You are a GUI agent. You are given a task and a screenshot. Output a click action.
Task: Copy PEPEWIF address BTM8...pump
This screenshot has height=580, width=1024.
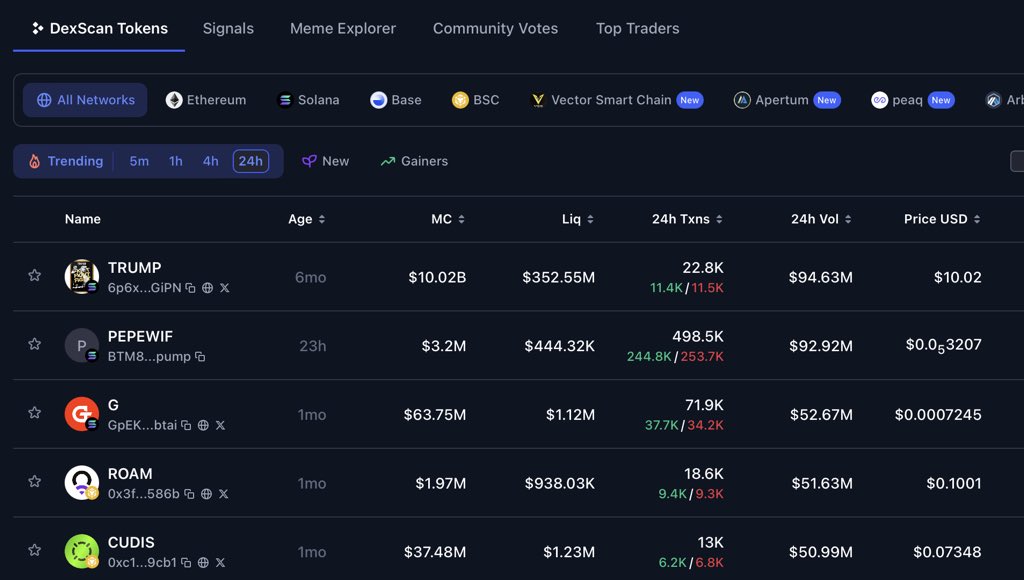click(x=200, y=357)
